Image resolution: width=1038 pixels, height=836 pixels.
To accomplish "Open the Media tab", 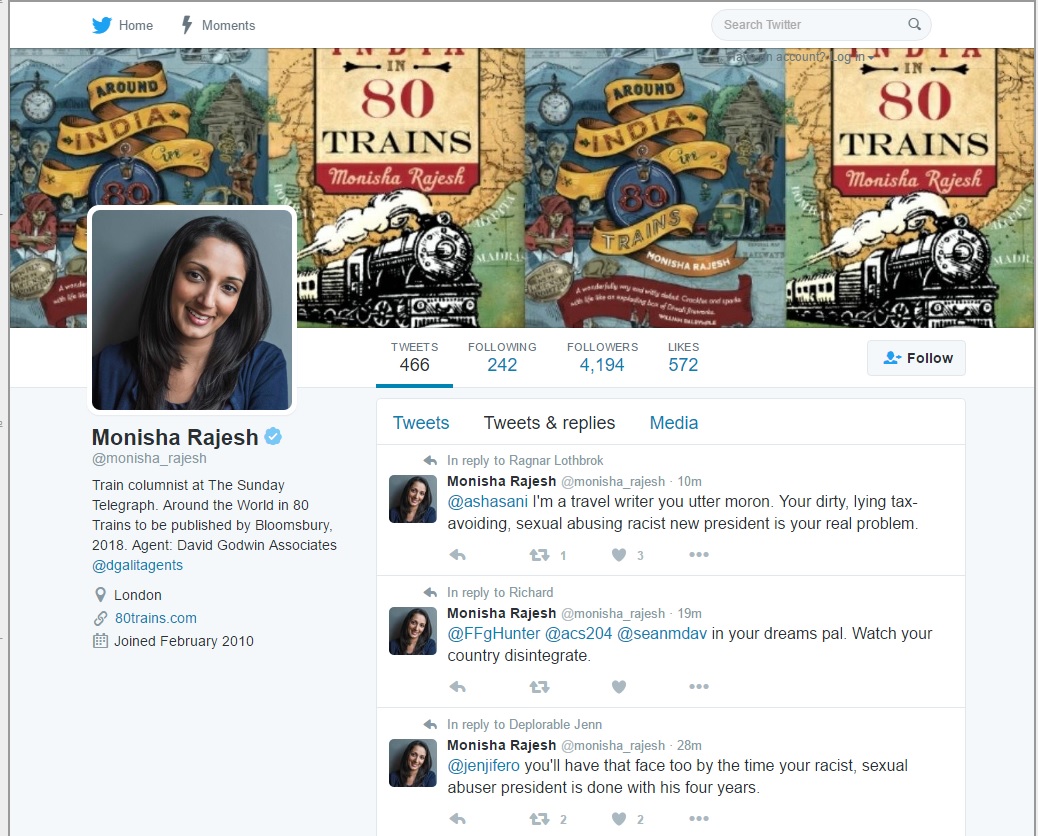I will click(673, 422).
